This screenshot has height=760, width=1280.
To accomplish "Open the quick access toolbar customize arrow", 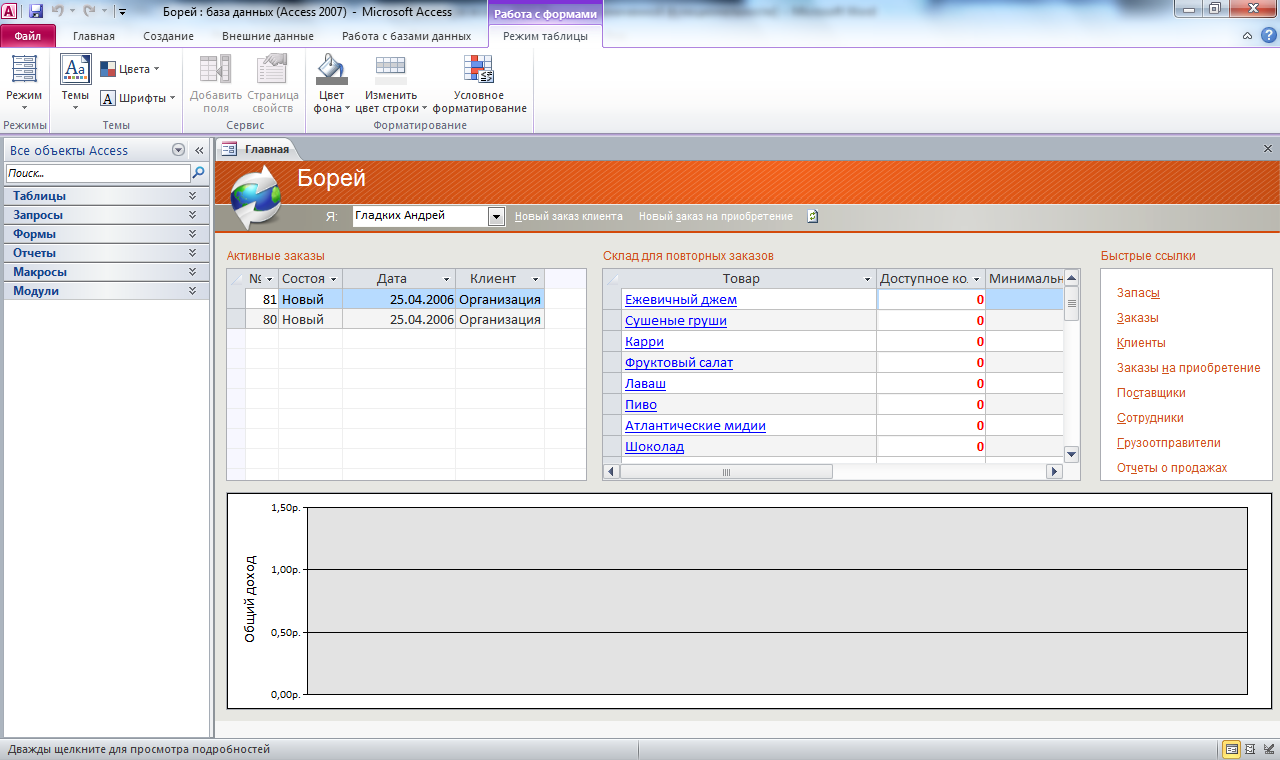I will point(122,12).
